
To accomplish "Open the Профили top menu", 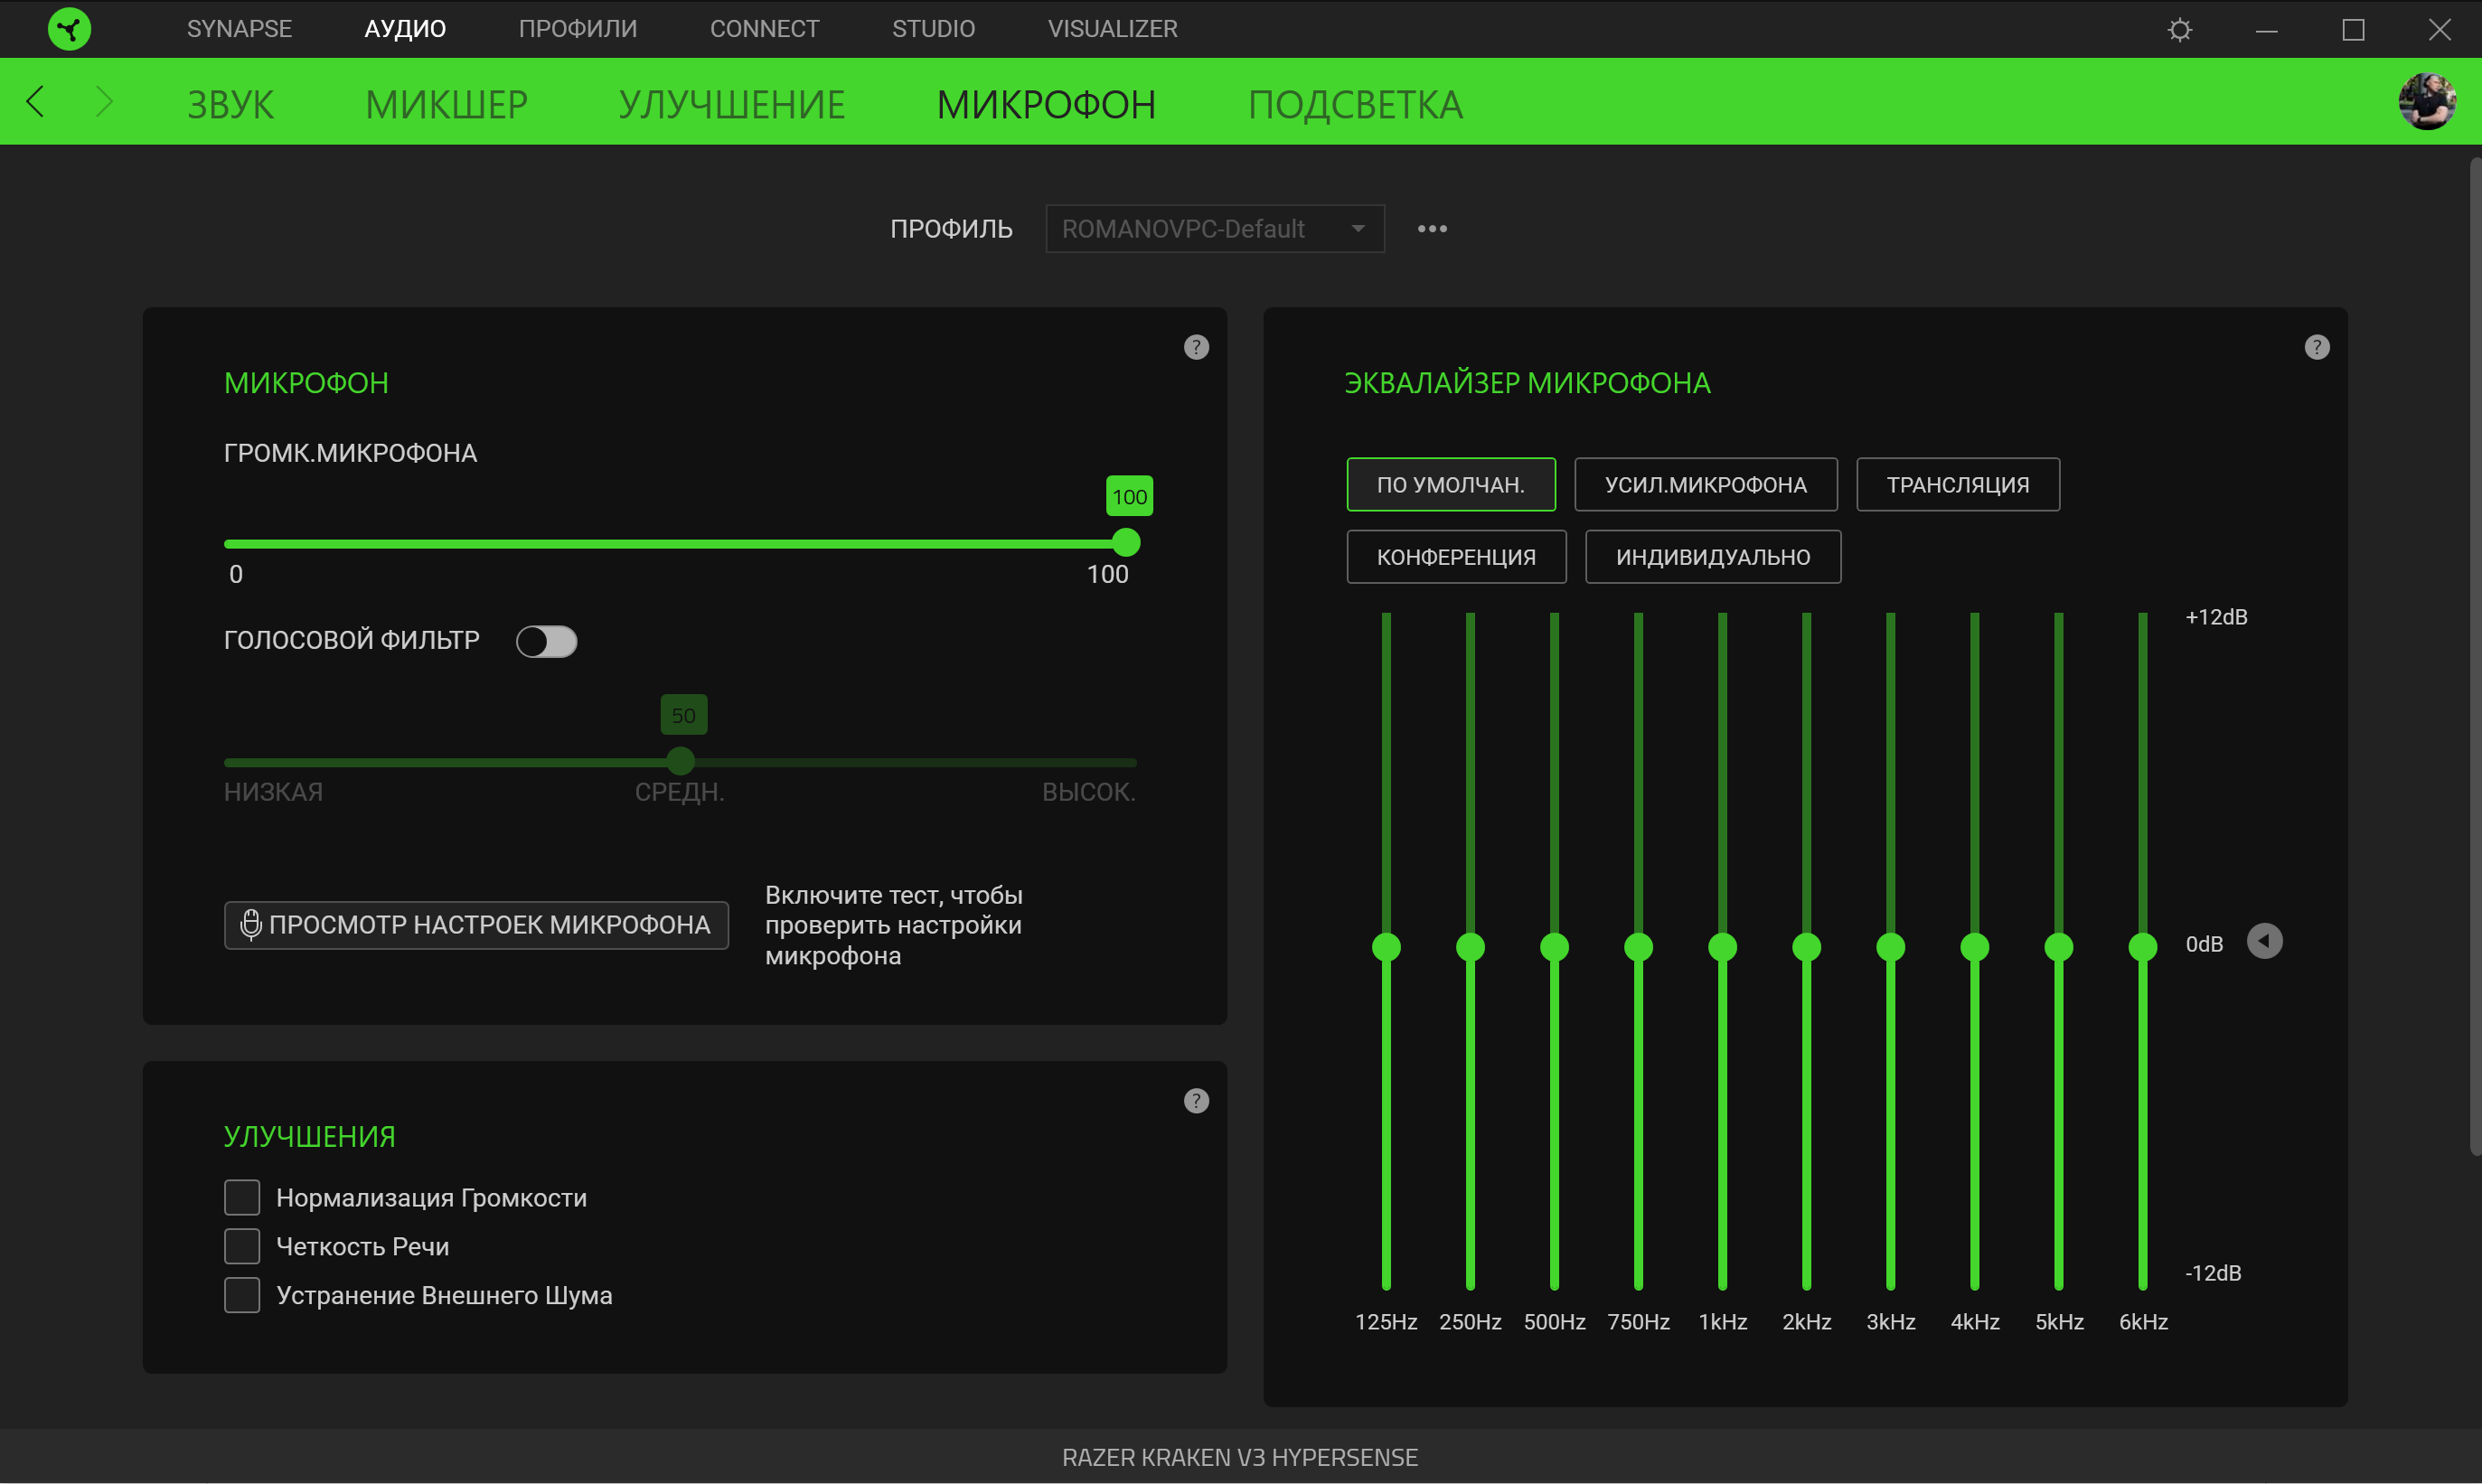I will 577,29.
